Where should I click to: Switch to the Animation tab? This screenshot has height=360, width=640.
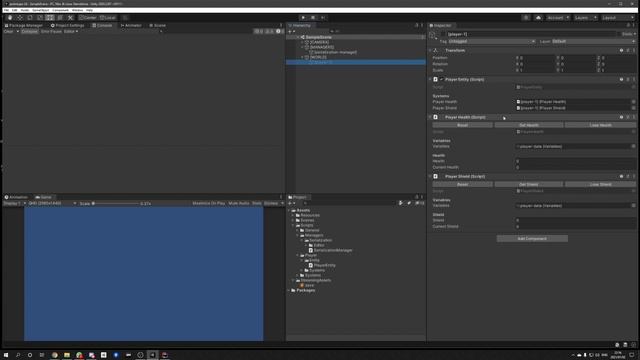coord(16,197)
